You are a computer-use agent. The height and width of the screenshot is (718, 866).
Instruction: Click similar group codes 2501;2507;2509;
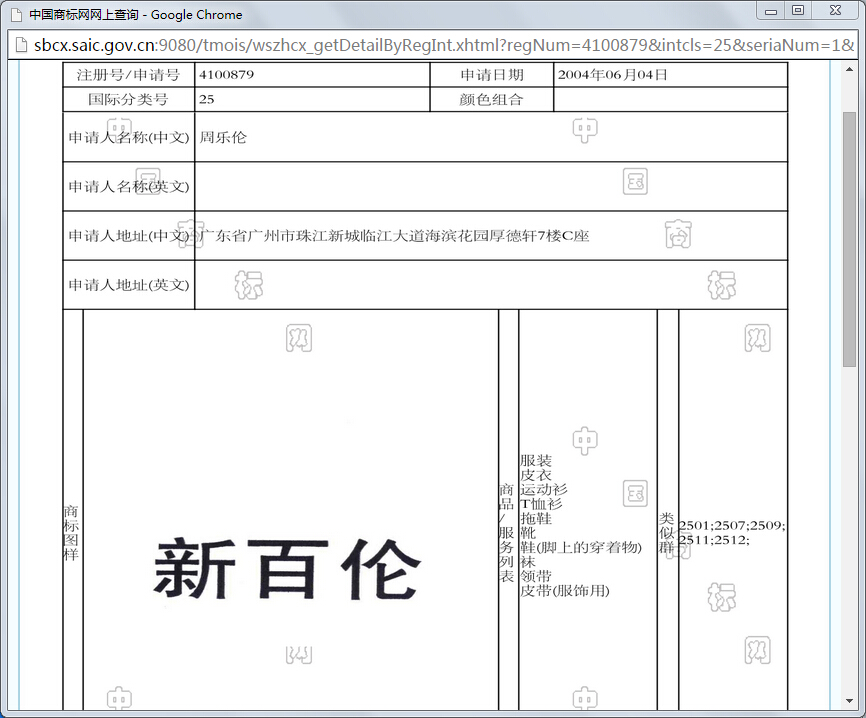pos(732,525)
